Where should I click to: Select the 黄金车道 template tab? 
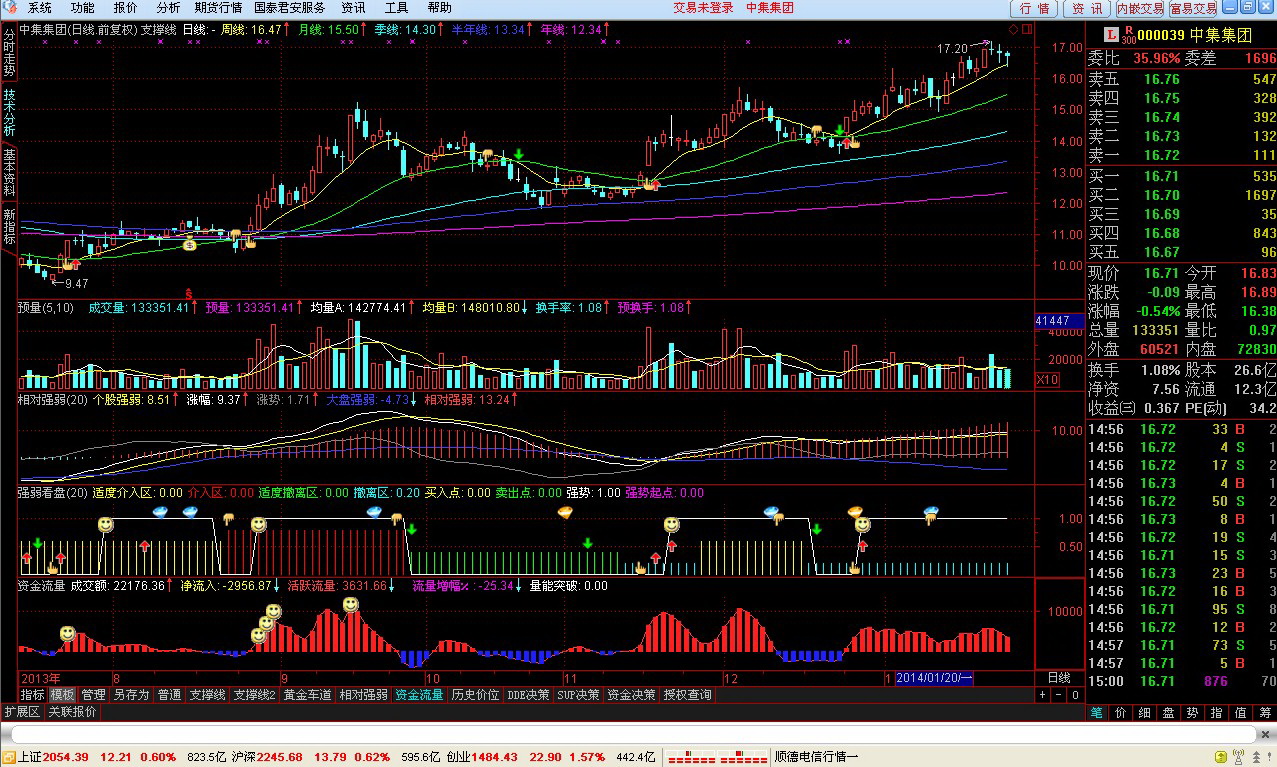click(307, 694)
